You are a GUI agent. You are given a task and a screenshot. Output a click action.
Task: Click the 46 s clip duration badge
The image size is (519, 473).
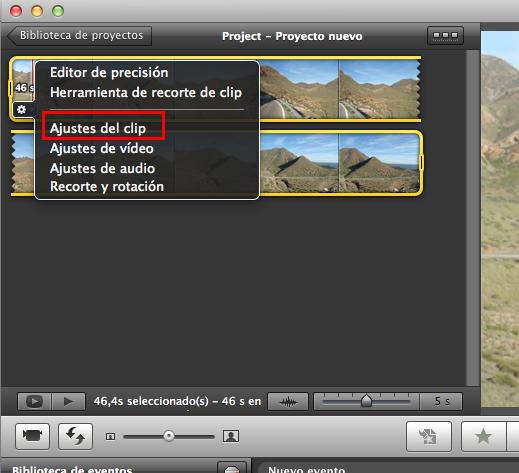coord(24,88)
